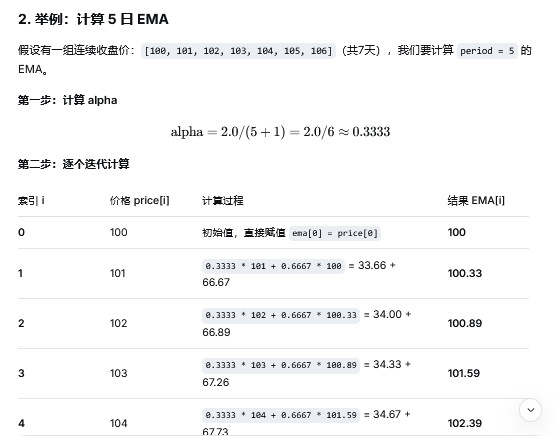
Task: Click the code "0.3333 * 104 + 0.6667 * 101.59"
Action: pos(281,415)
